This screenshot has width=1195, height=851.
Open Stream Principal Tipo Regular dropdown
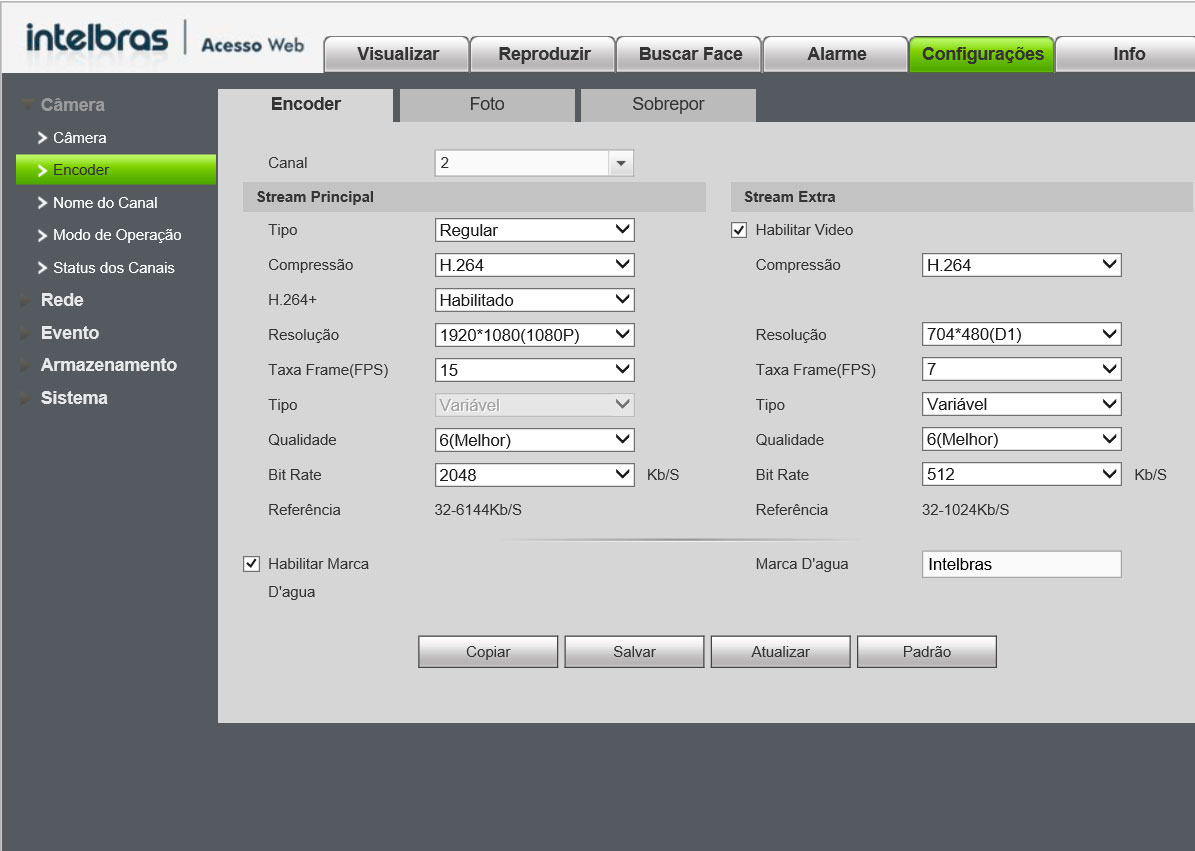(534, 230)
